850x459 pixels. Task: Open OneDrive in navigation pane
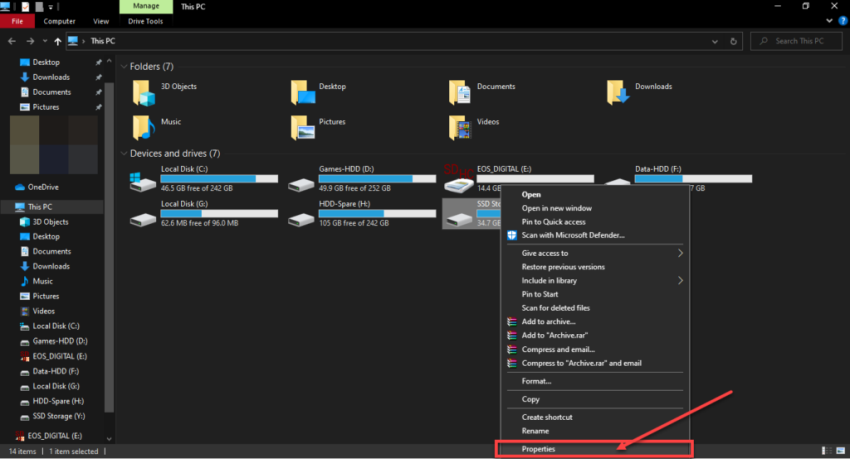37,187
